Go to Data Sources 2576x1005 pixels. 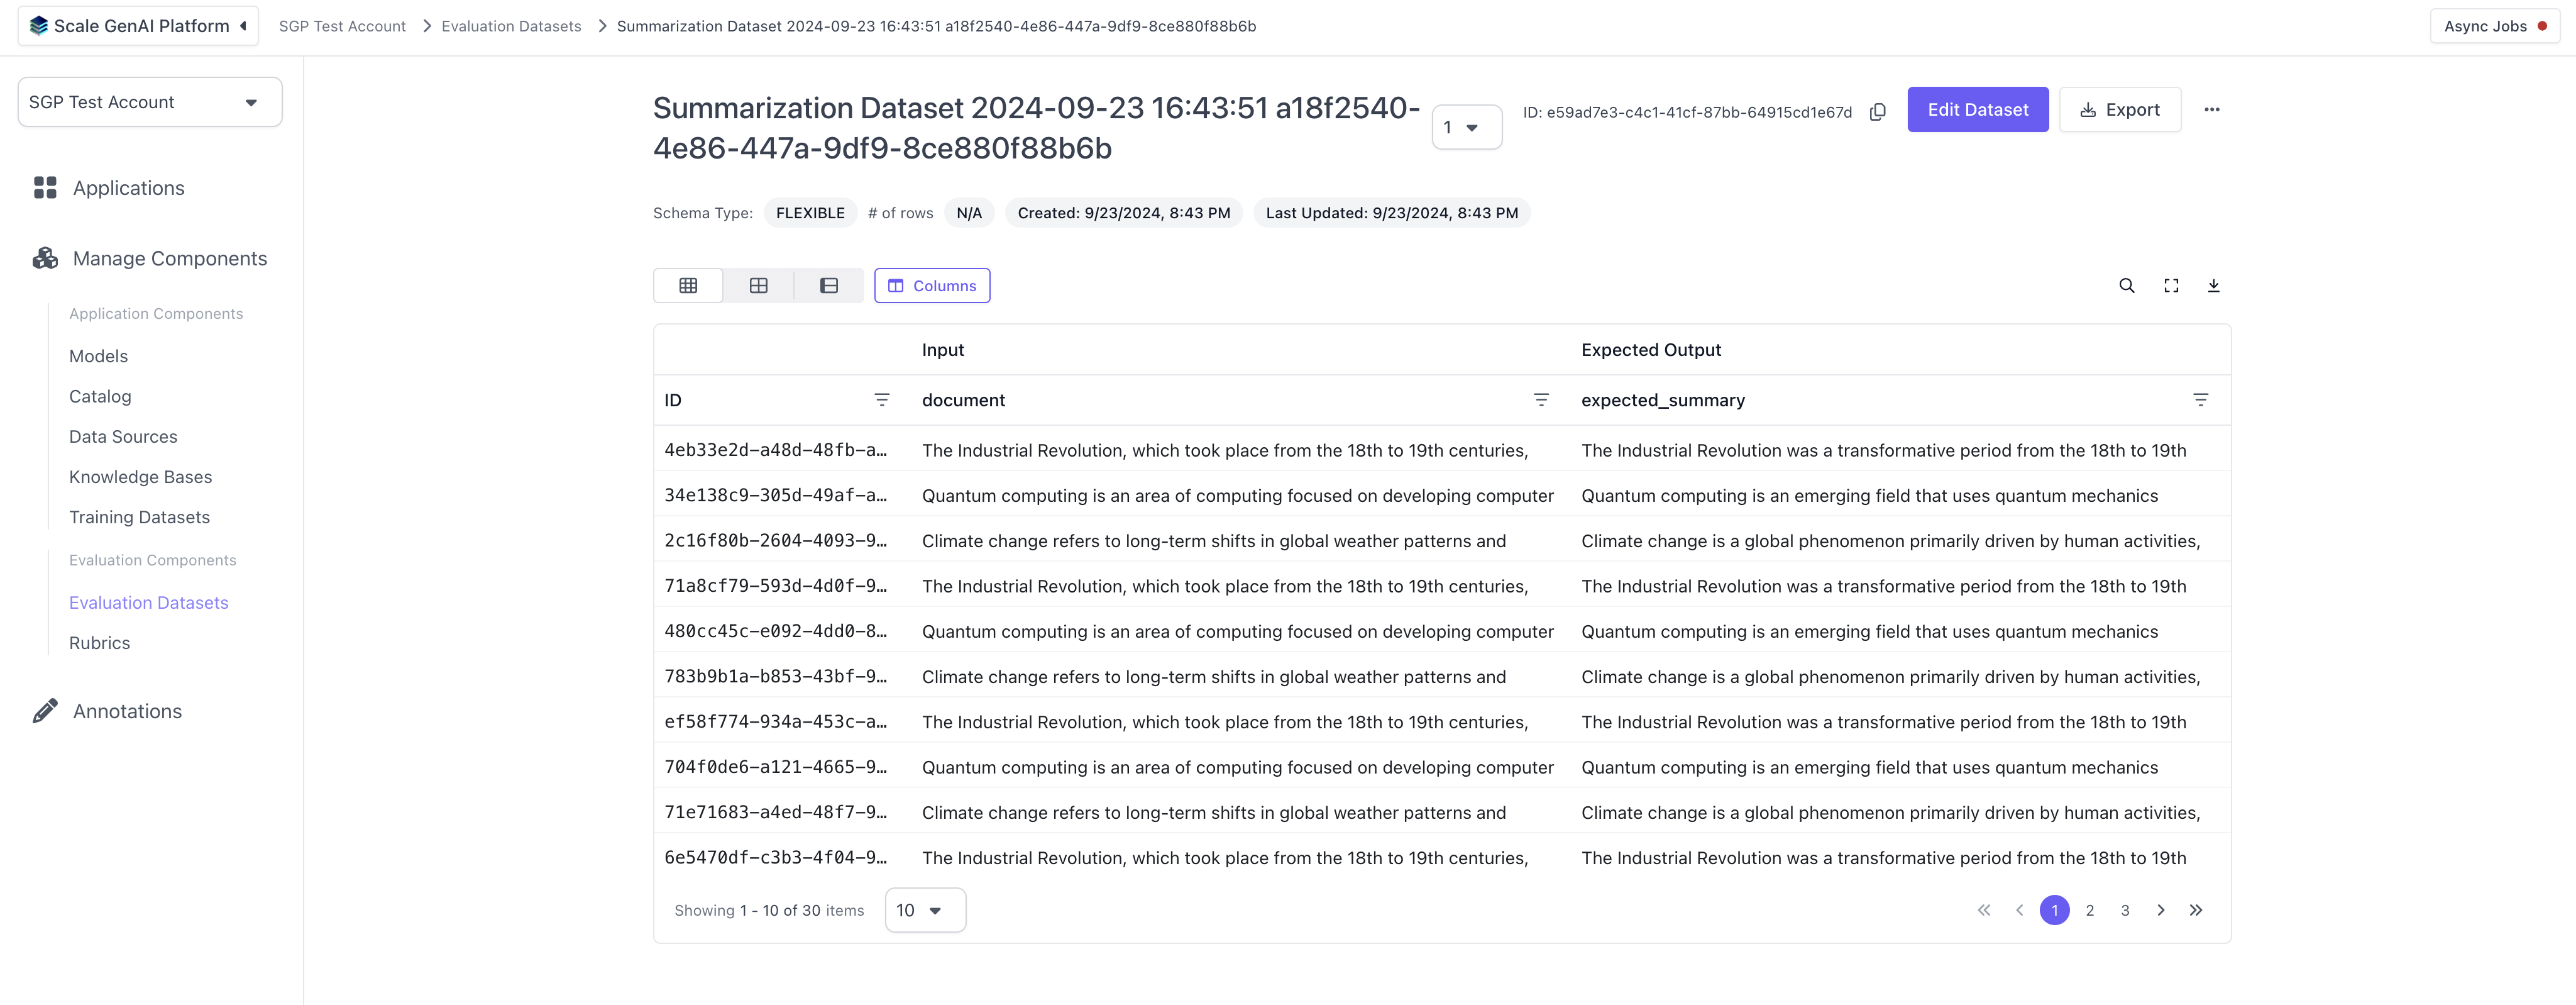(x=123, y=437)
